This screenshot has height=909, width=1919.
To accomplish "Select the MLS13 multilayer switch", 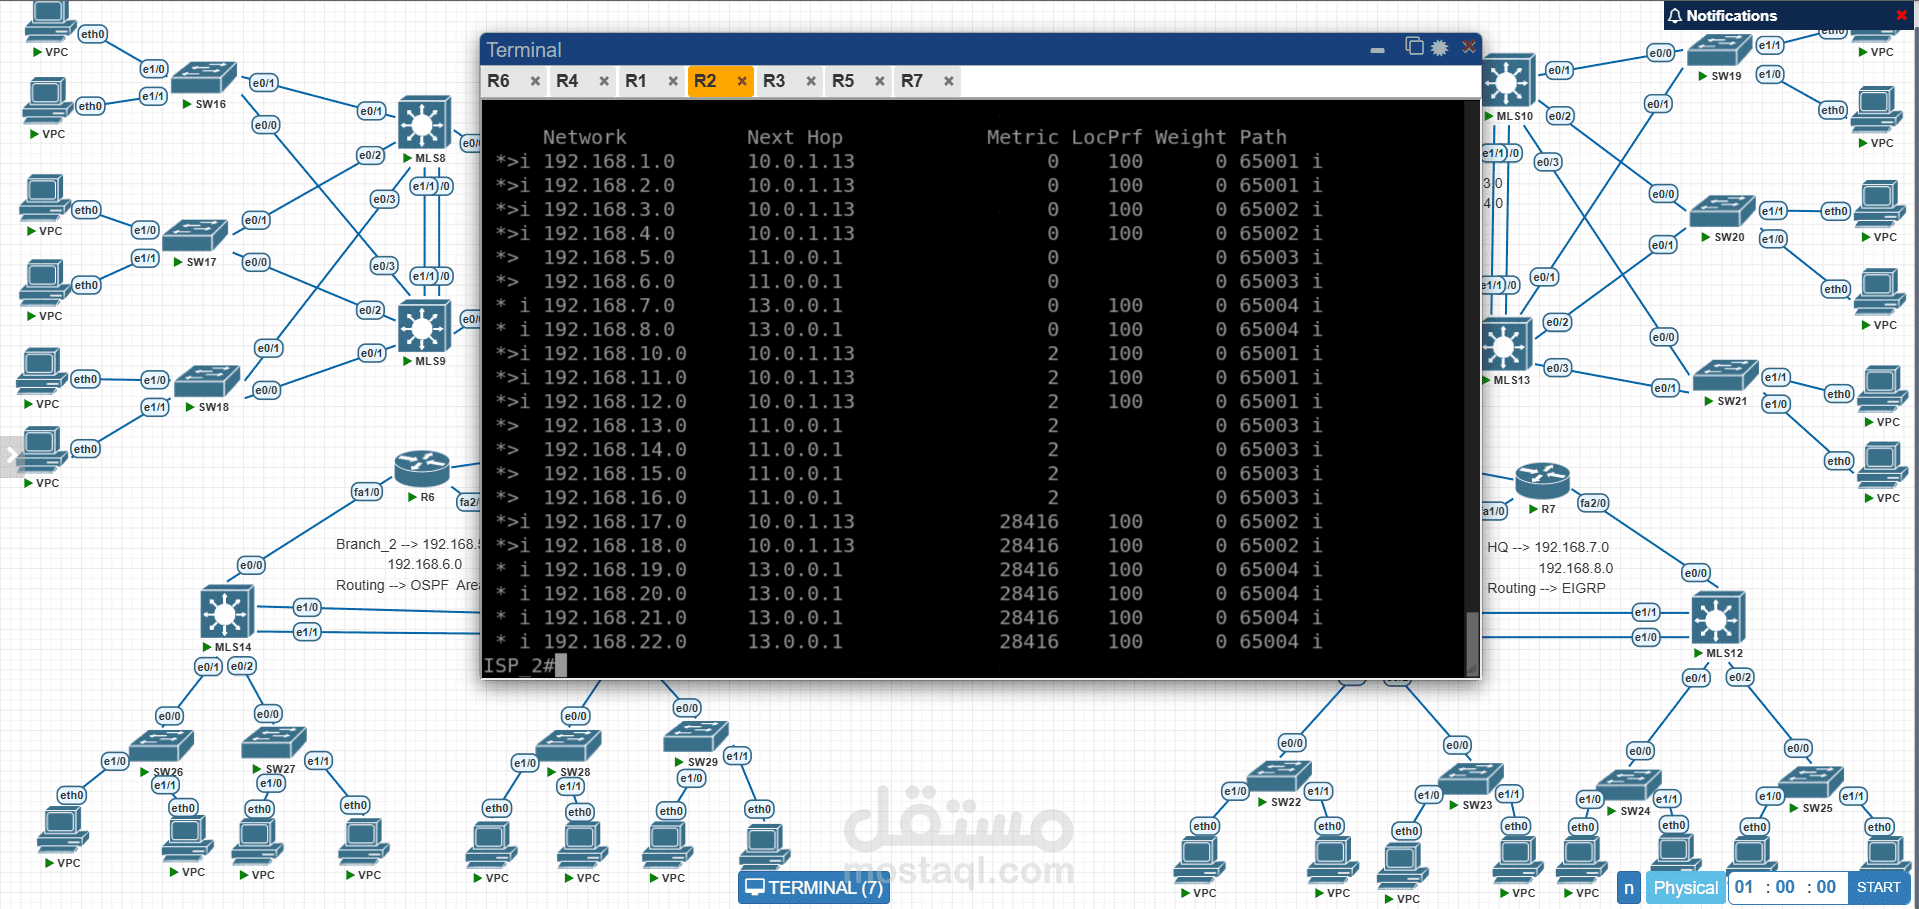I will click(x=1506, y=346).
